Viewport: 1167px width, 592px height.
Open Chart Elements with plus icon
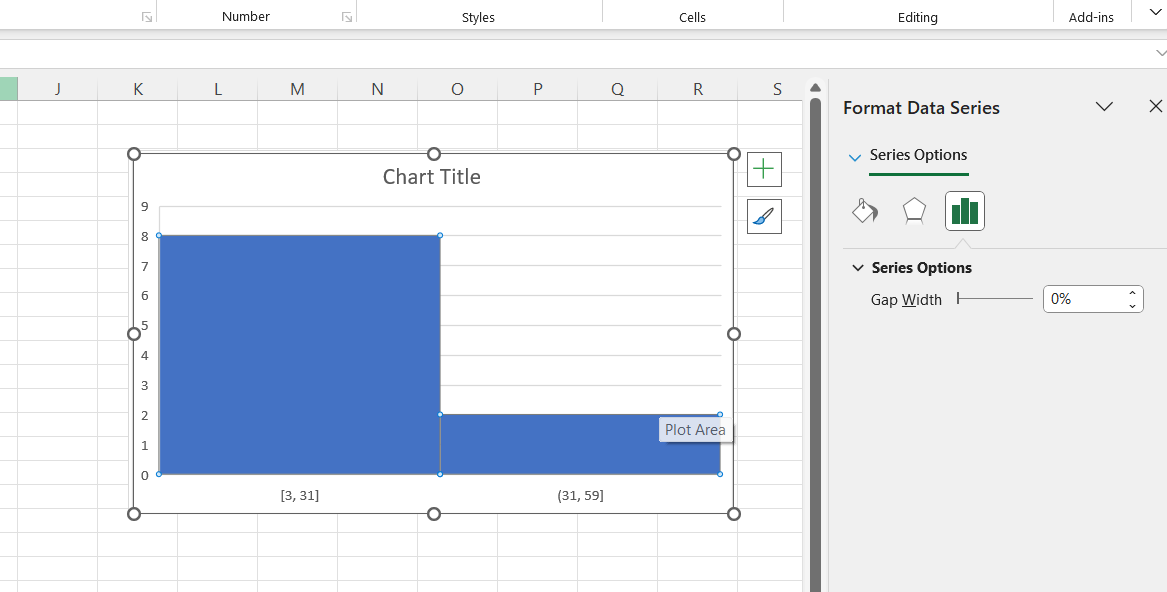coord(764,169)
